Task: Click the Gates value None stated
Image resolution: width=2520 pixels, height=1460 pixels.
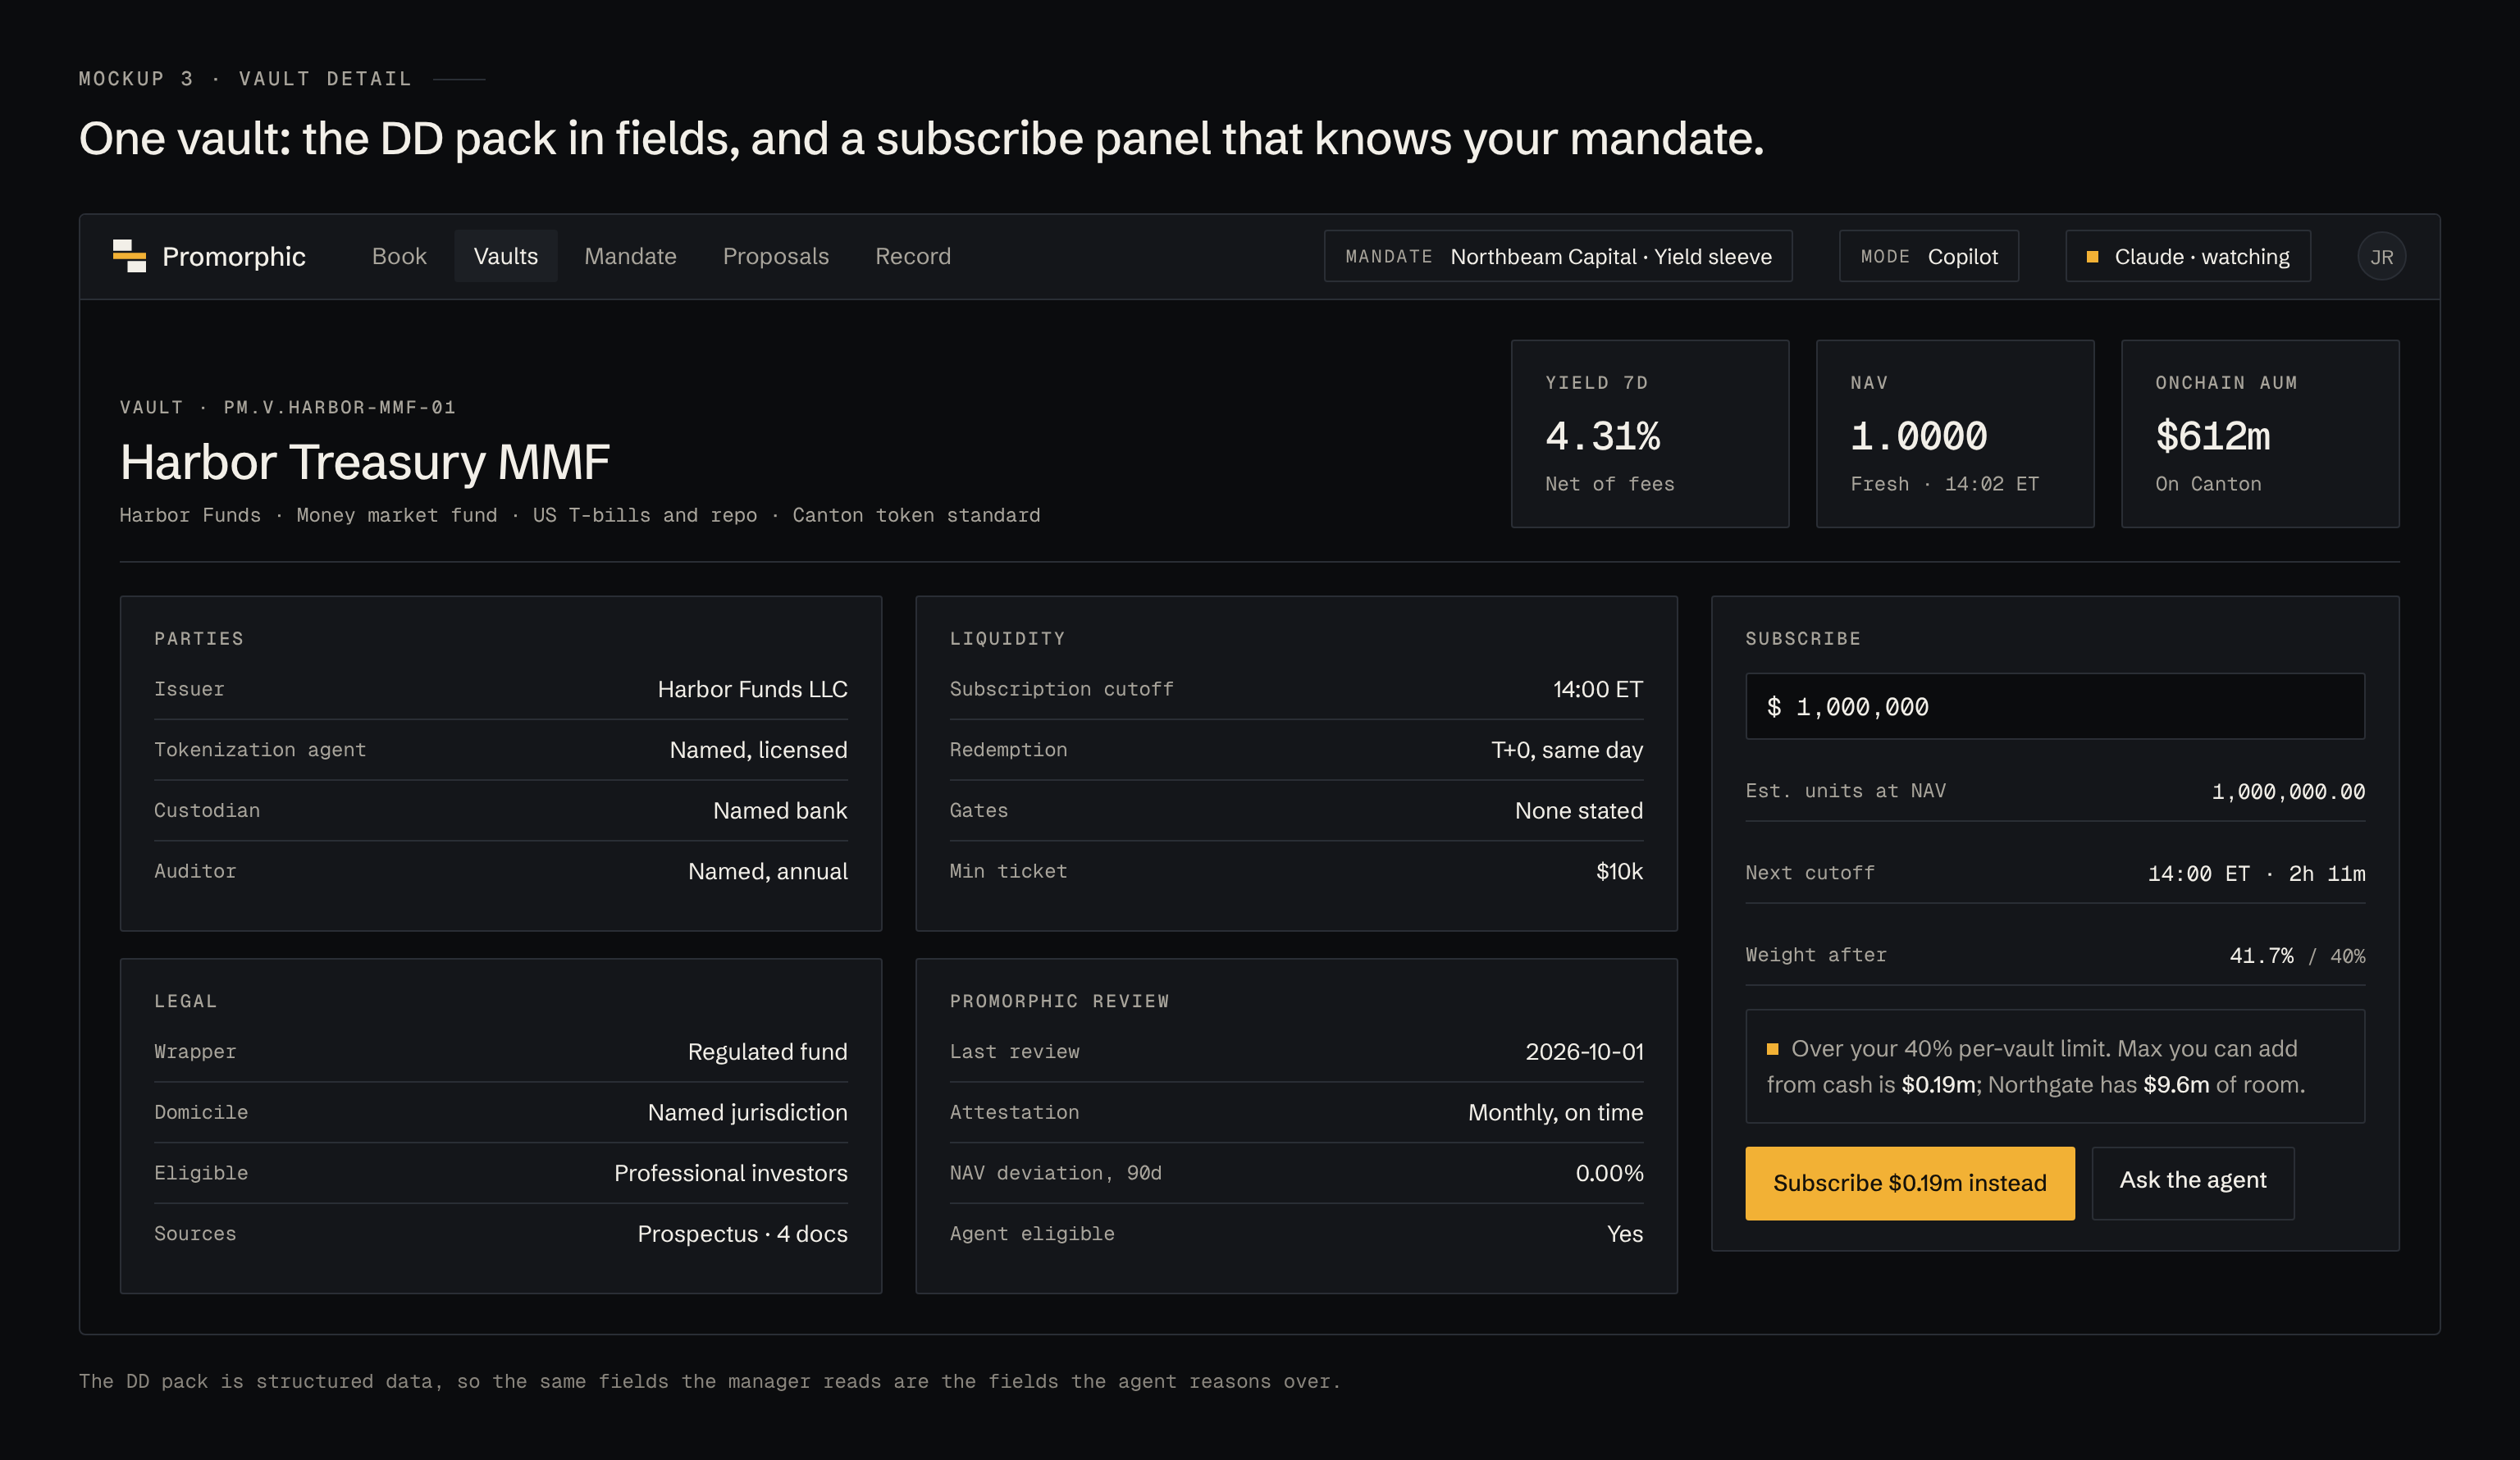Action: pyautogui.click(x=1578, y=811)
